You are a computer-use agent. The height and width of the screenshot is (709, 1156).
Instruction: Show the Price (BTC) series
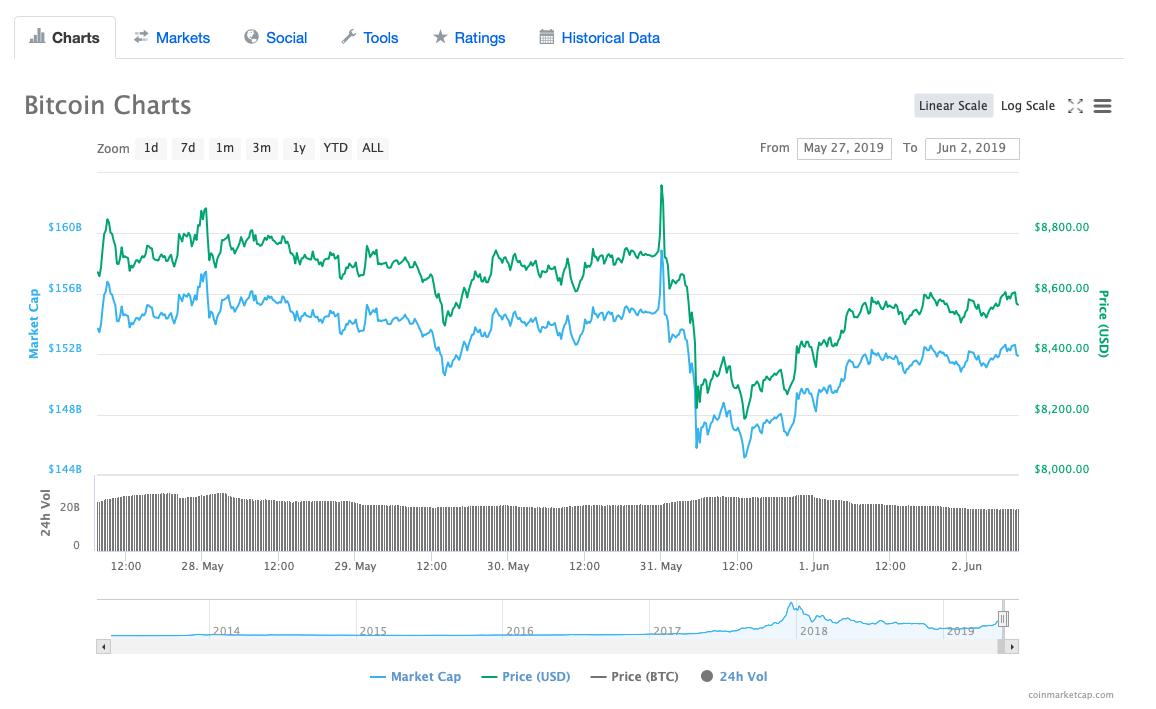tap(634, 676)
